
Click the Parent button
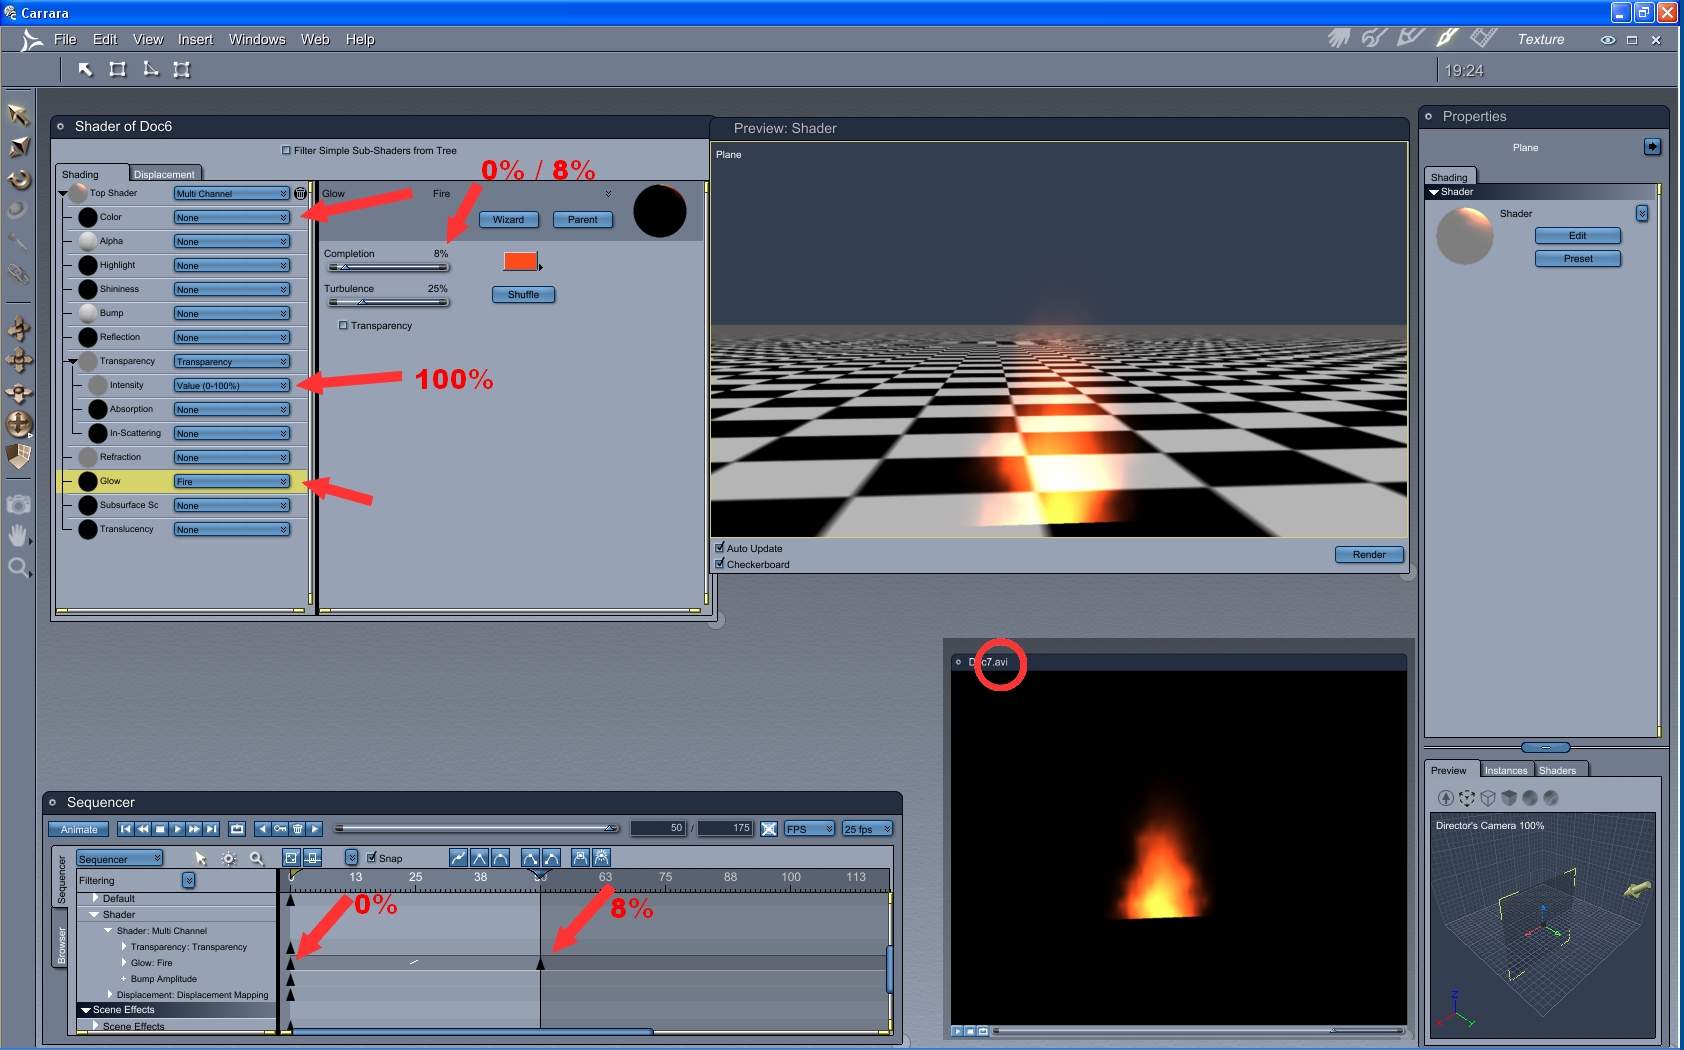click(583, 220)
